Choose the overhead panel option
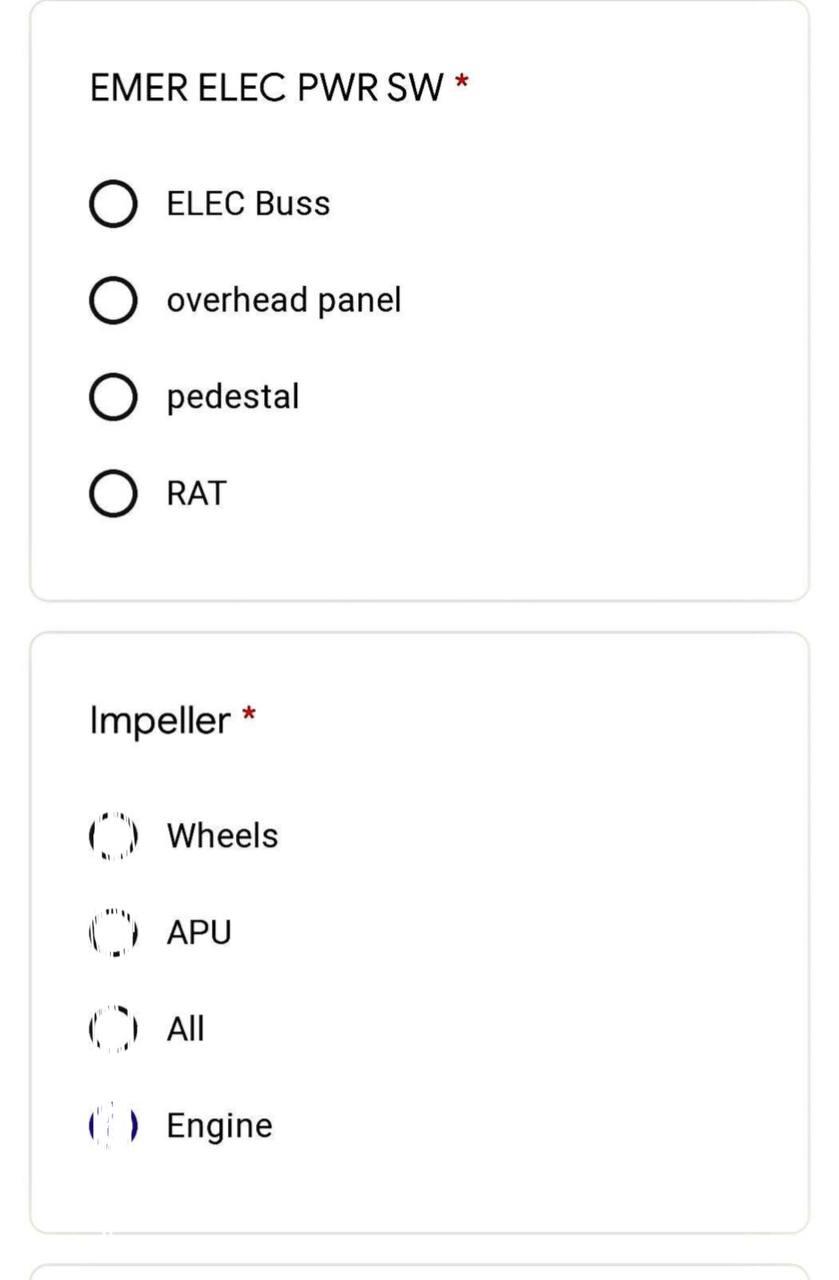The image size is (839, 1280). [x=113, y=299]
